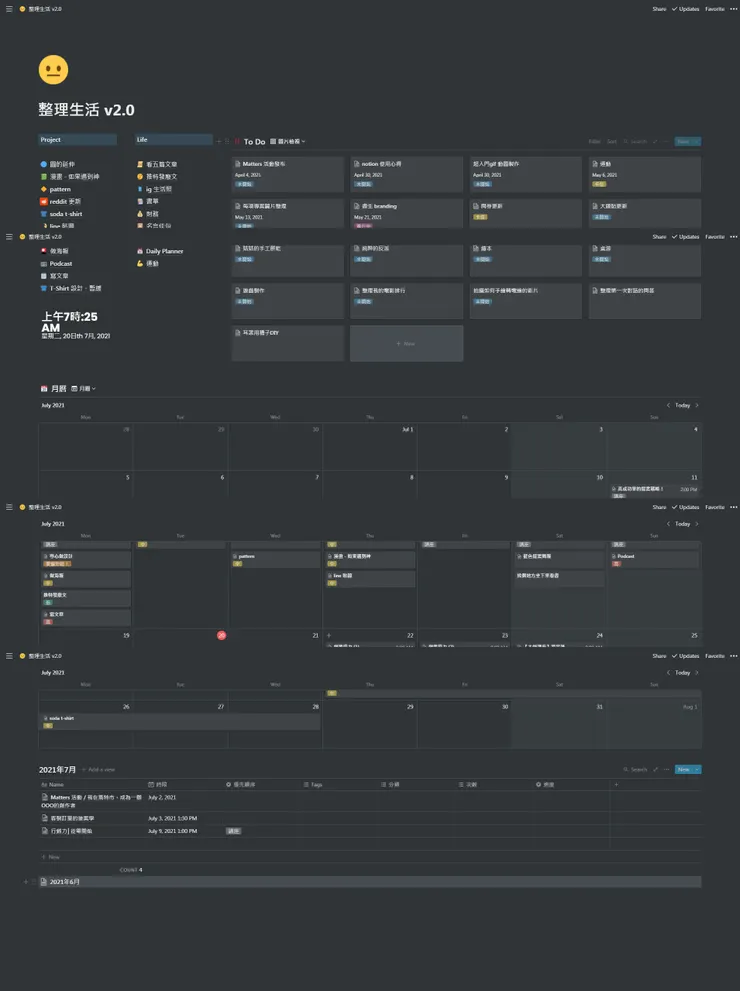
Task: Click the blue circle icon beside 圖的新作
Action: (44, 164)
